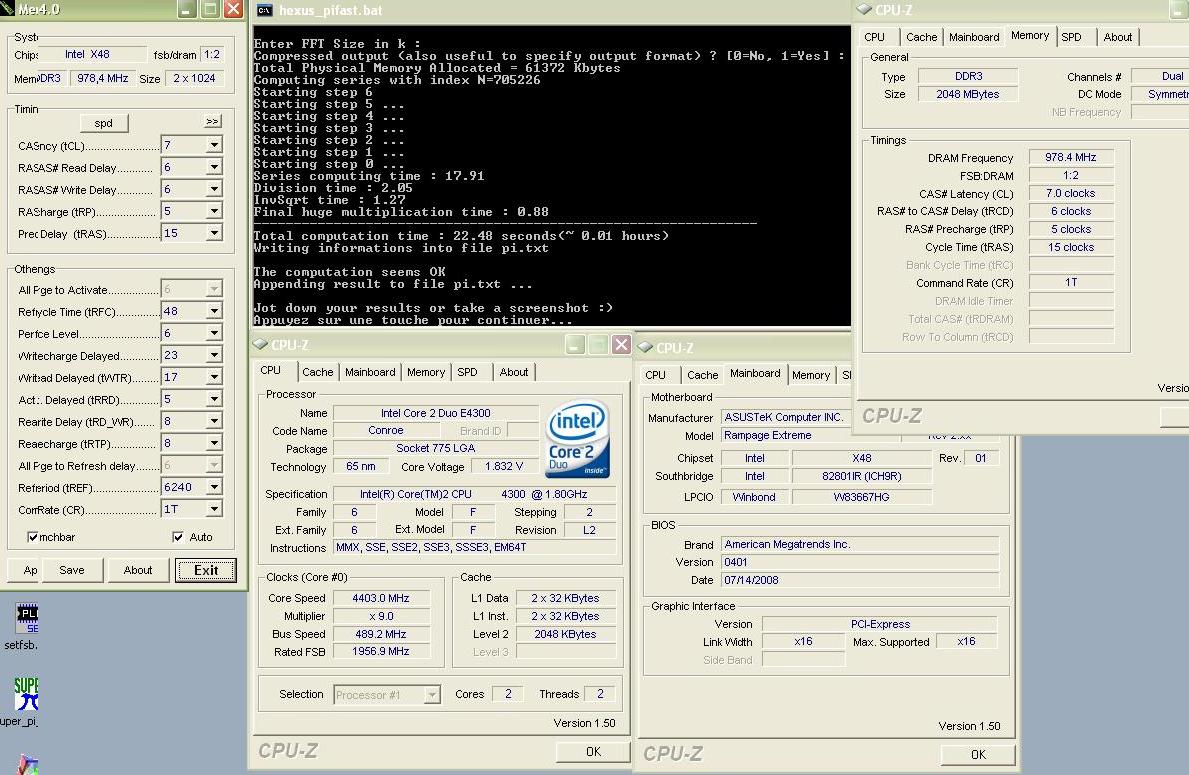Click CPU-Z title icon in Memory window
This screenshot has height=775, width=1189.
[x=864, y=9]
